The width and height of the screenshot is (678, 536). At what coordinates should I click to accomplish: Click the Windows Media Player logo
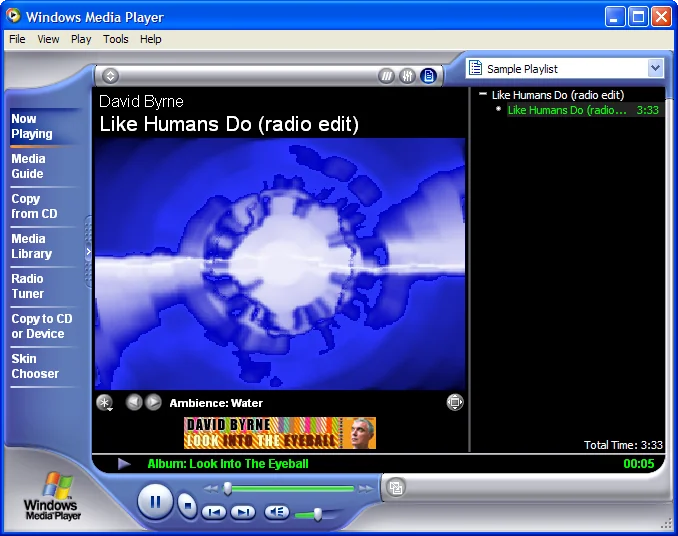coord(53,496)
